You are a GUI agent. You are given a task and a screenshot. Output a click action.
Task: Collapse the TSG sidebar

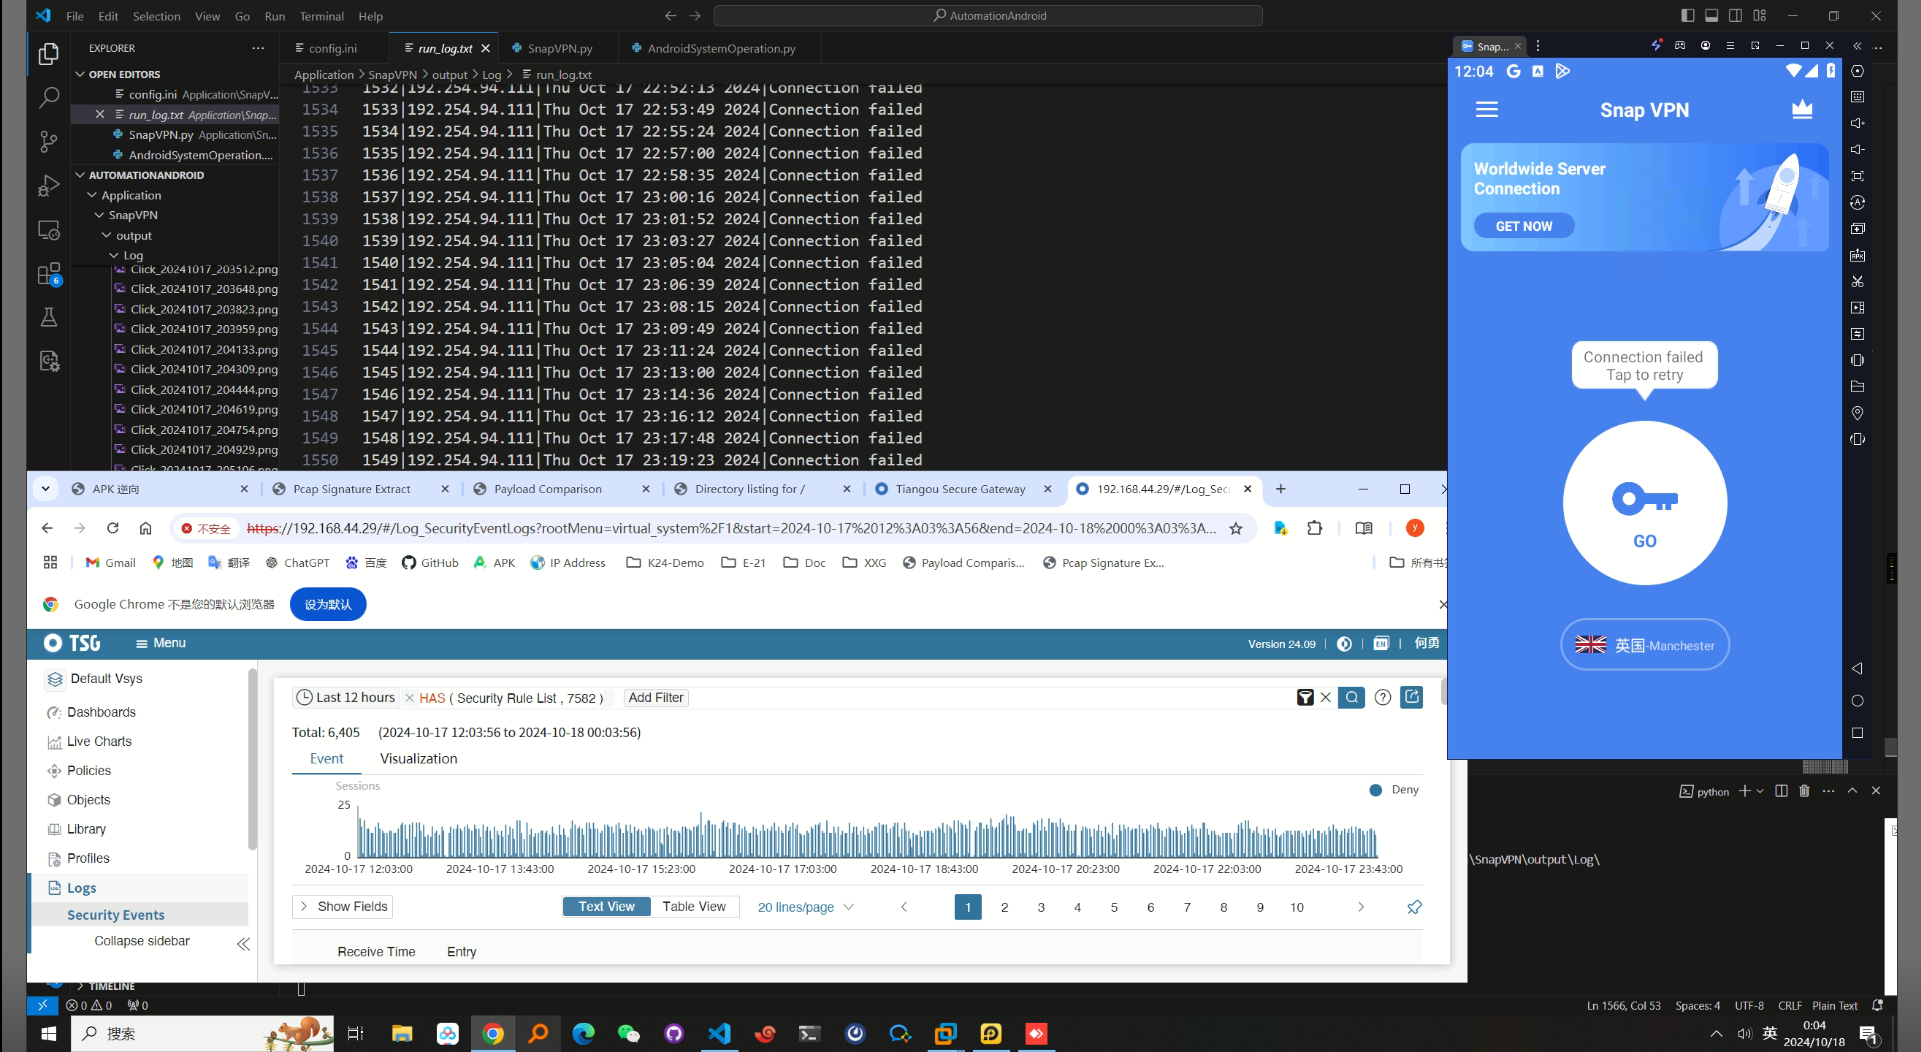click(x=243, y=943)
